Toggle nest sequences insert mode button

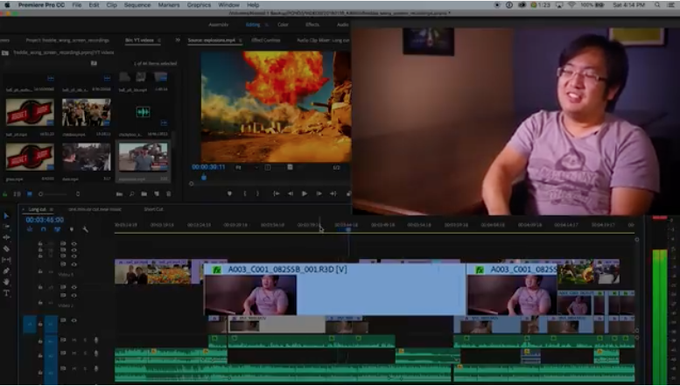[29, 229]
